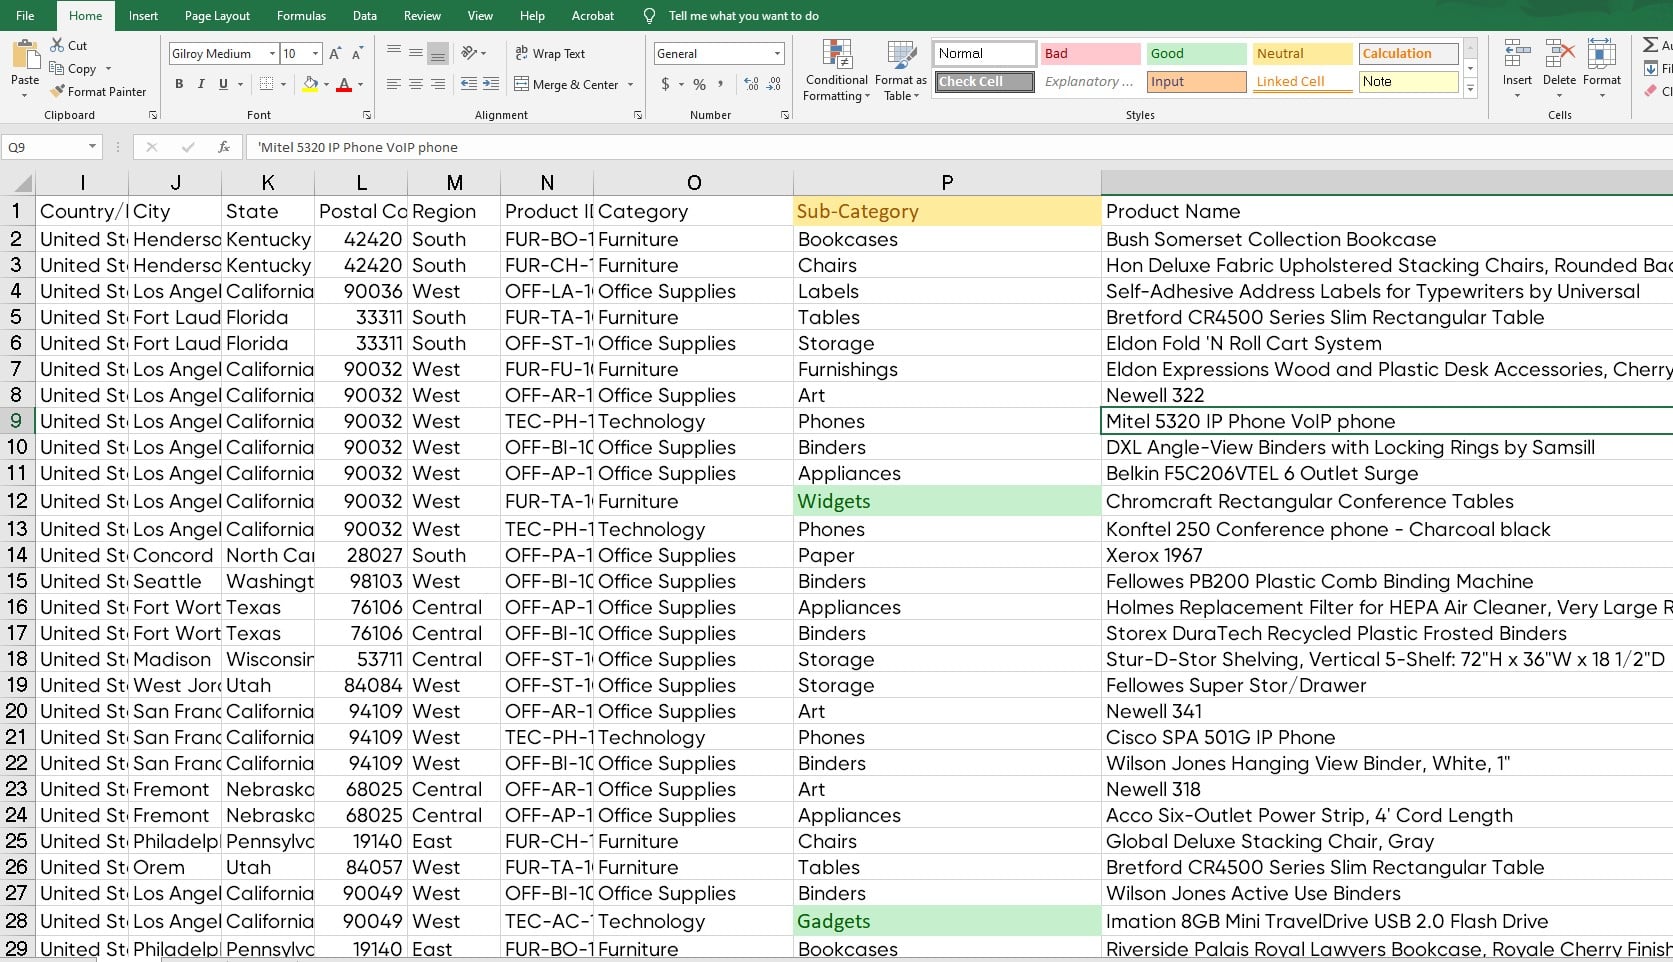The image size is (1673, 962).
Task: Apply Fill Color bucket icon
Action: 310,84
